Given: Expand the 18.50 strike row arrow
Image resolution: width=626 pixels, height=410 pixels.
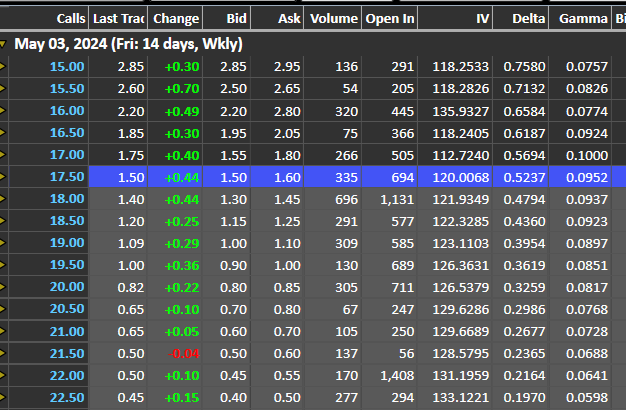Looking at the screenshot, I should click(x=3, y=221).
